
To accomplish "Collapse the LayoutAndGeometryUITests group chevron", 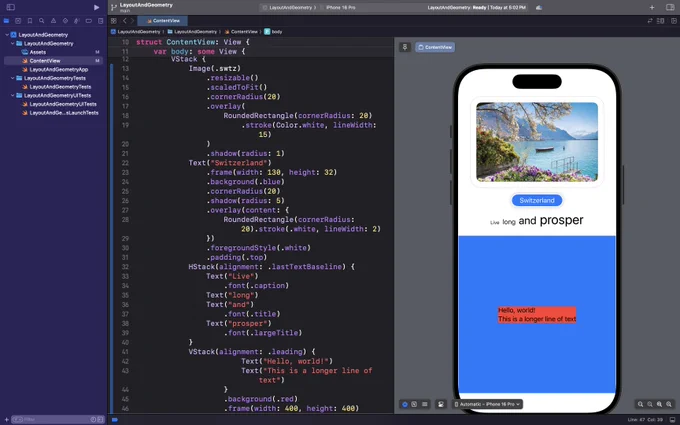I will tap(13, 95).
